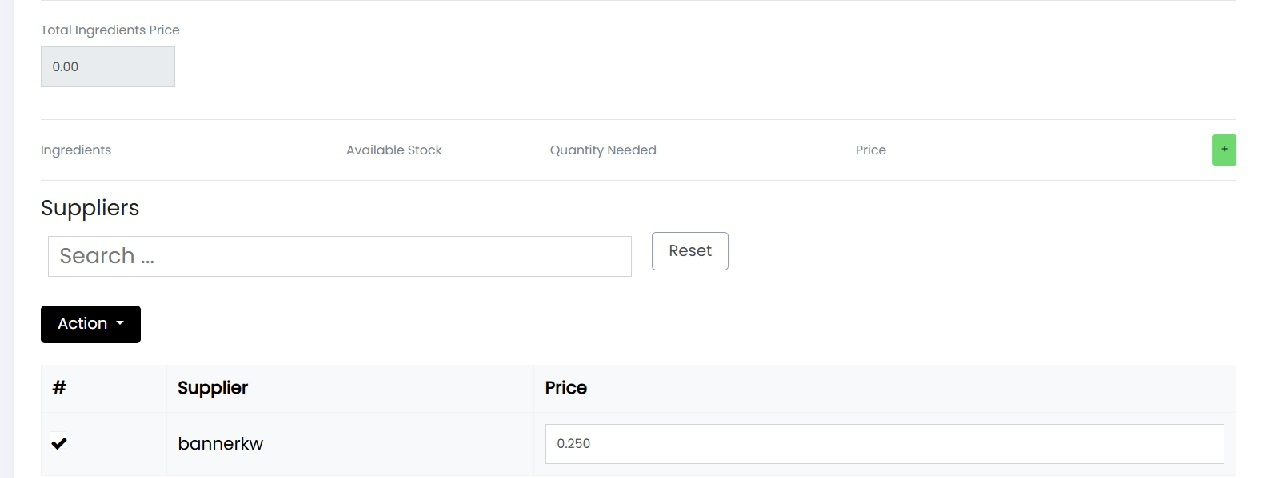Focus the Suppliers search box
Viewport: 1269px width, 478px height.
(339, 256)
